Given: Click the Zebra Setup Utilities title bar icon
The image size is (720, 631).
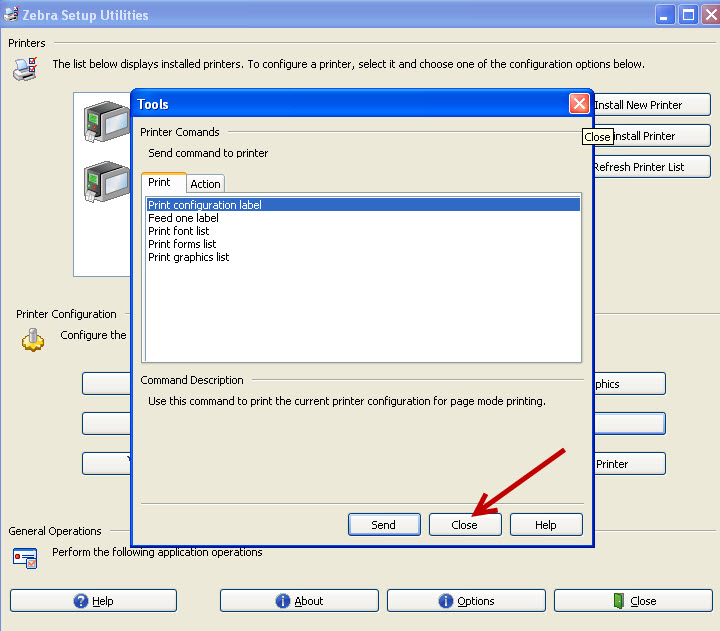Looking at the screenshot, I should click(12, 15).
